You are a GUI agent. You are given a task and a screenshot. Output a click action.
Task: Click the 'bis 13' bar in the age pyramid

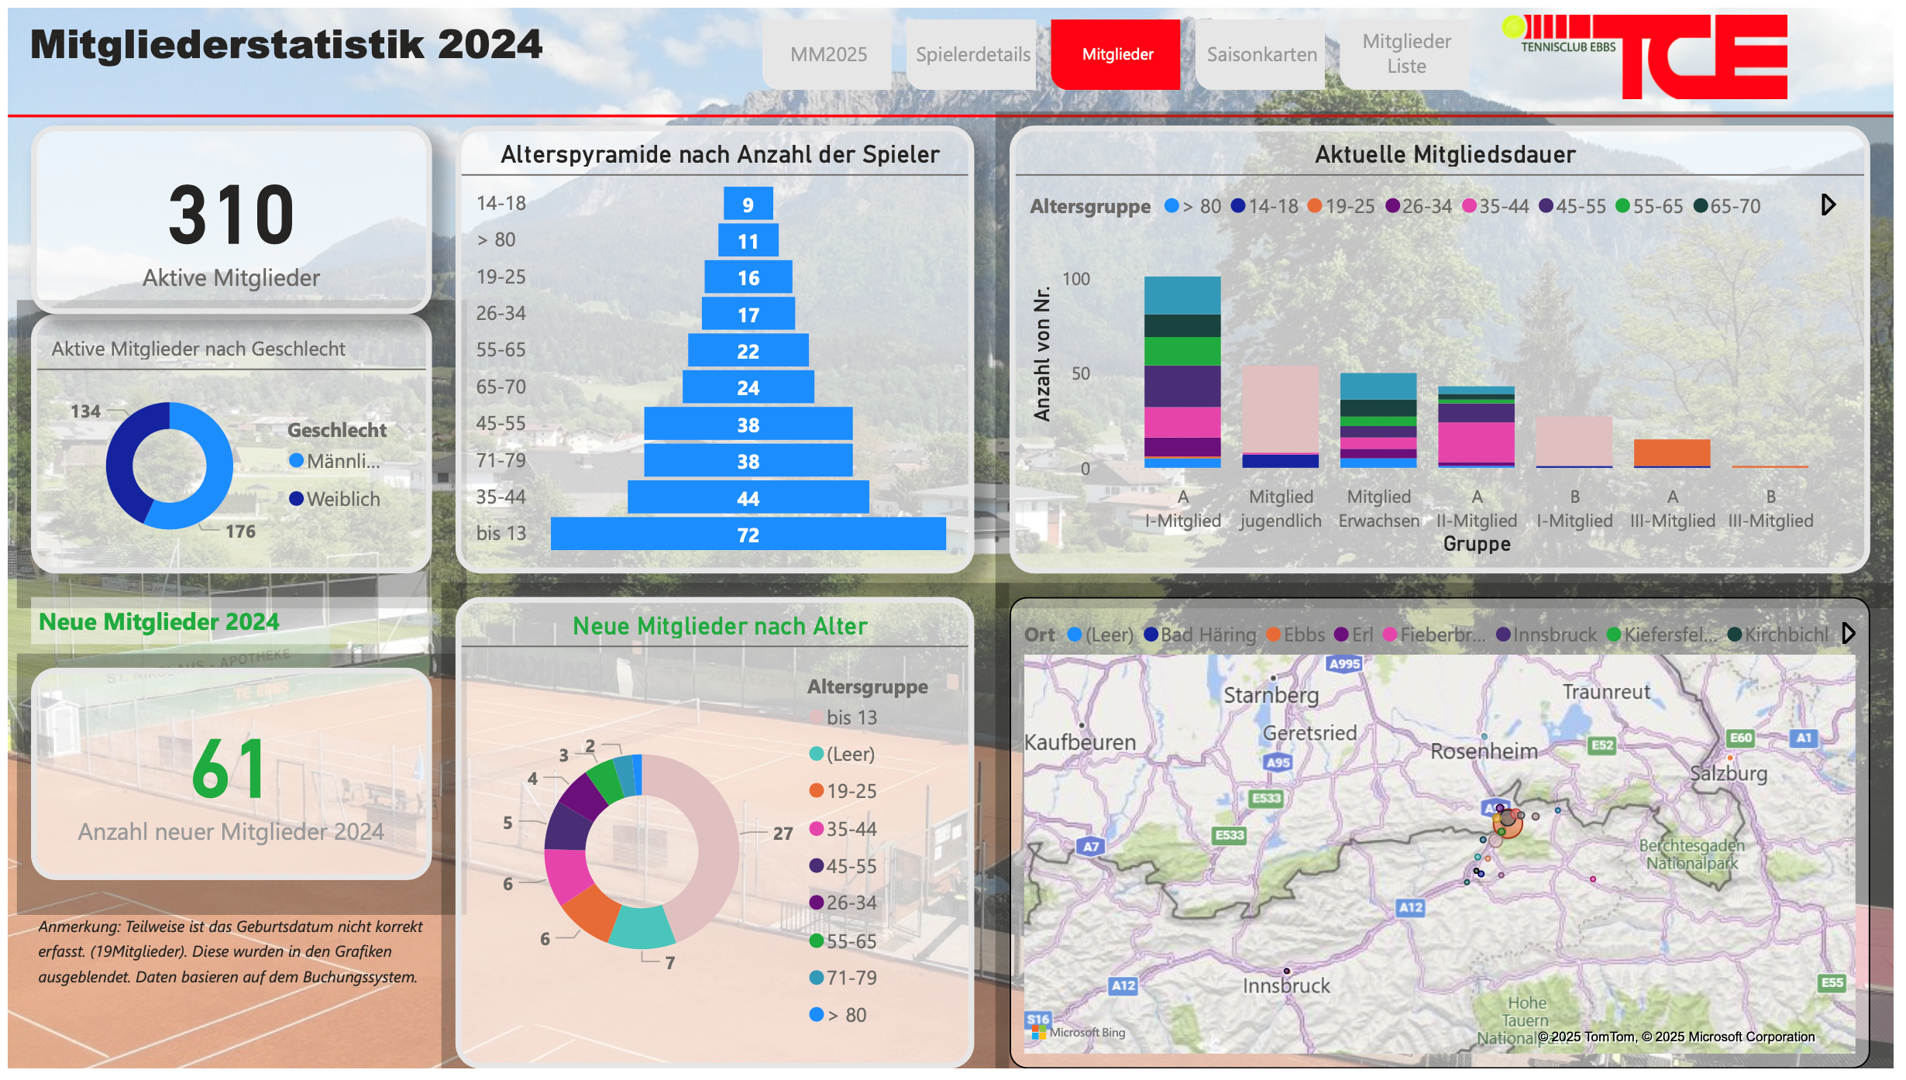pyautogui.click(x=748, y=534)
